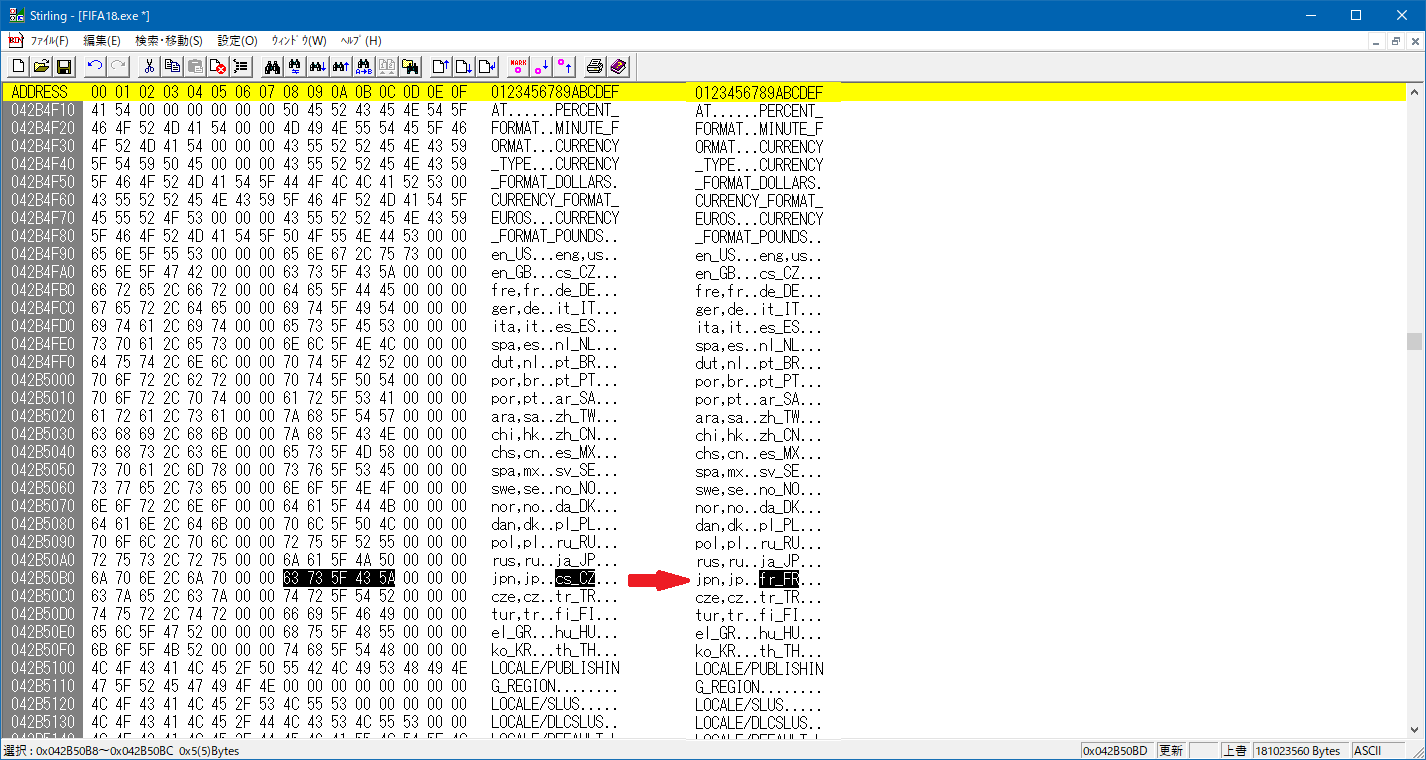Copy the selected bytes
The image size is (1426, 760).
172,67
